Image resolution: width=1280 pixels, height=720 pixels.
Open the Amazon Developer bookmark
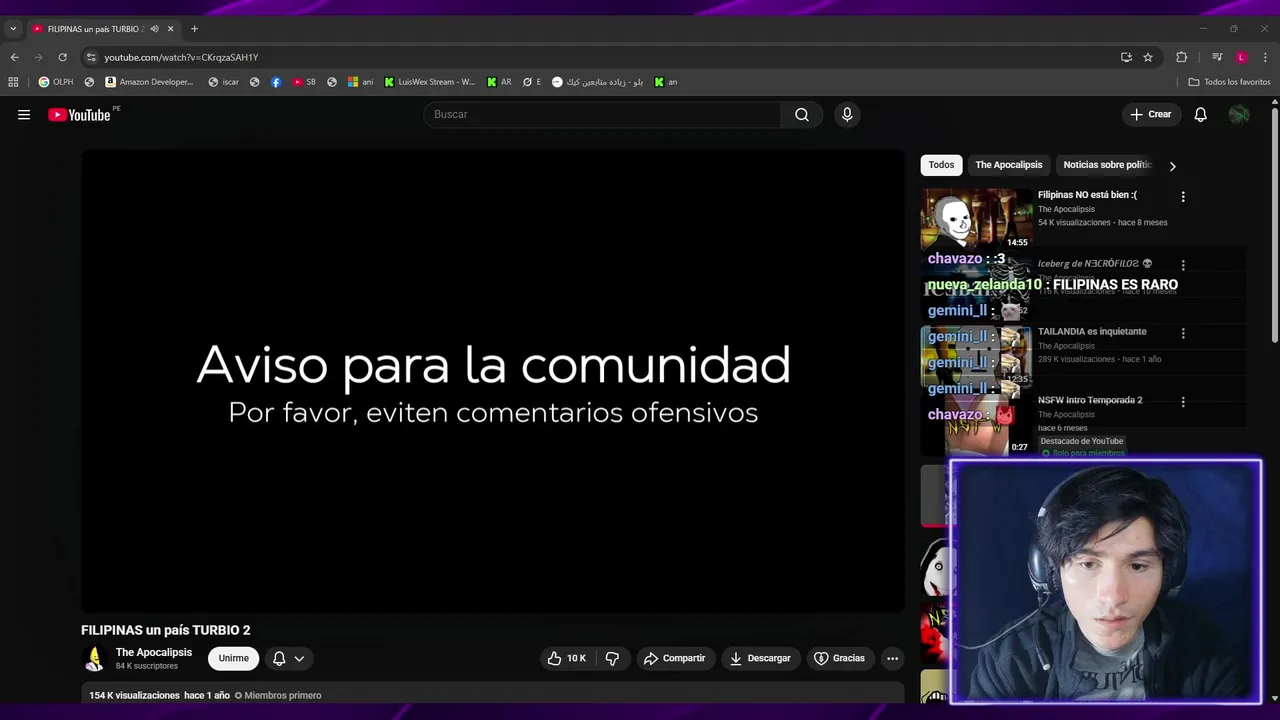click(x=150, y=82)
